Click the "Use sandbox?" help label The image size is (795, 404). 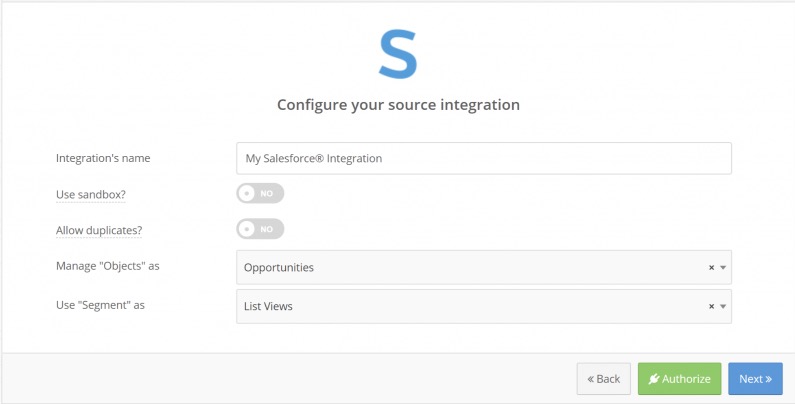tap(90, 194)
